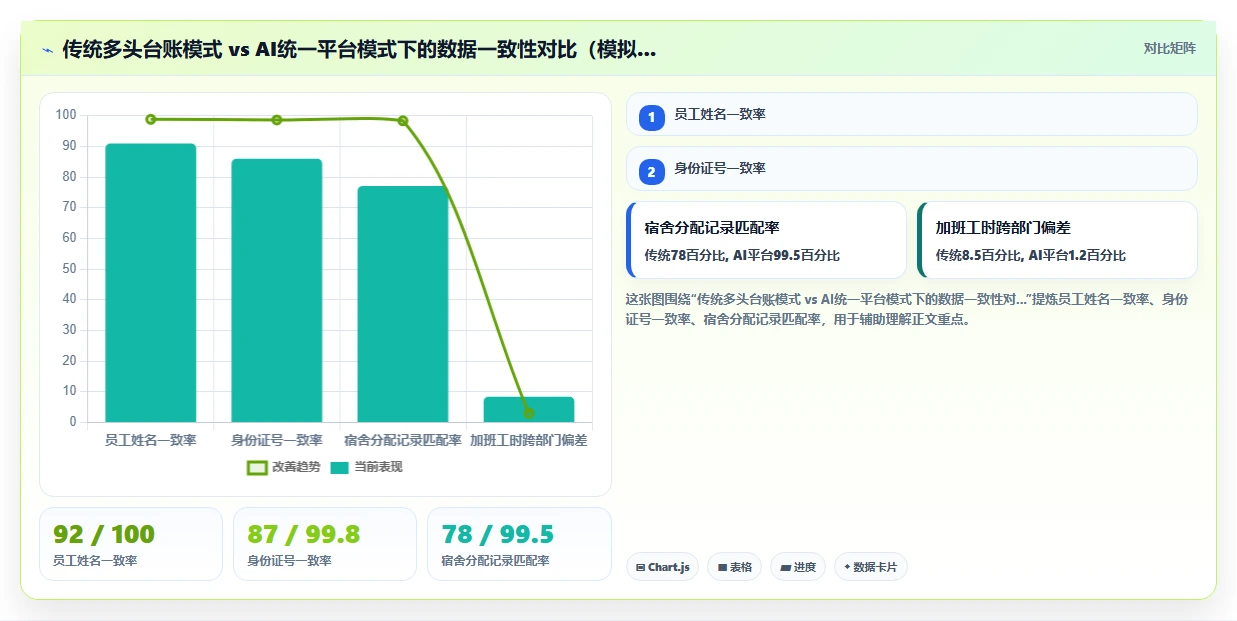Open the 加班工时跨部门偏差 comparison card
The height and width of the screenshot is (621, 1237).
coord(1057,240)
